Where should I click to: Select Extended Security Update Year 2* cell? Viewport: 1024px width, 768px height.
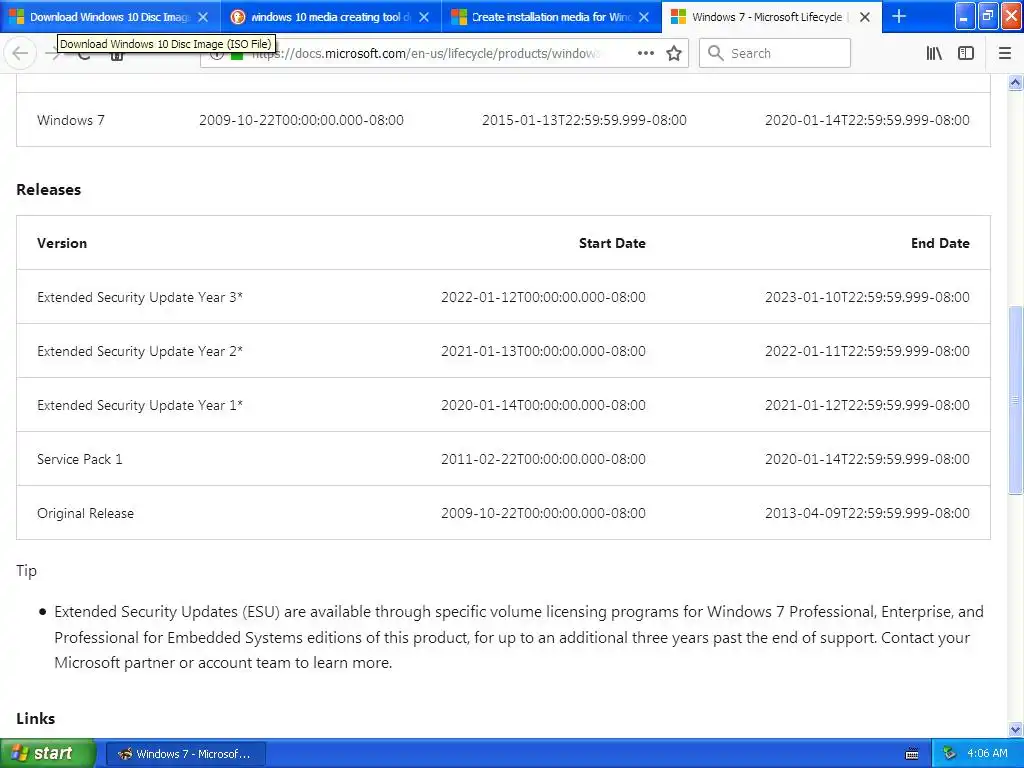pos(140,351)
